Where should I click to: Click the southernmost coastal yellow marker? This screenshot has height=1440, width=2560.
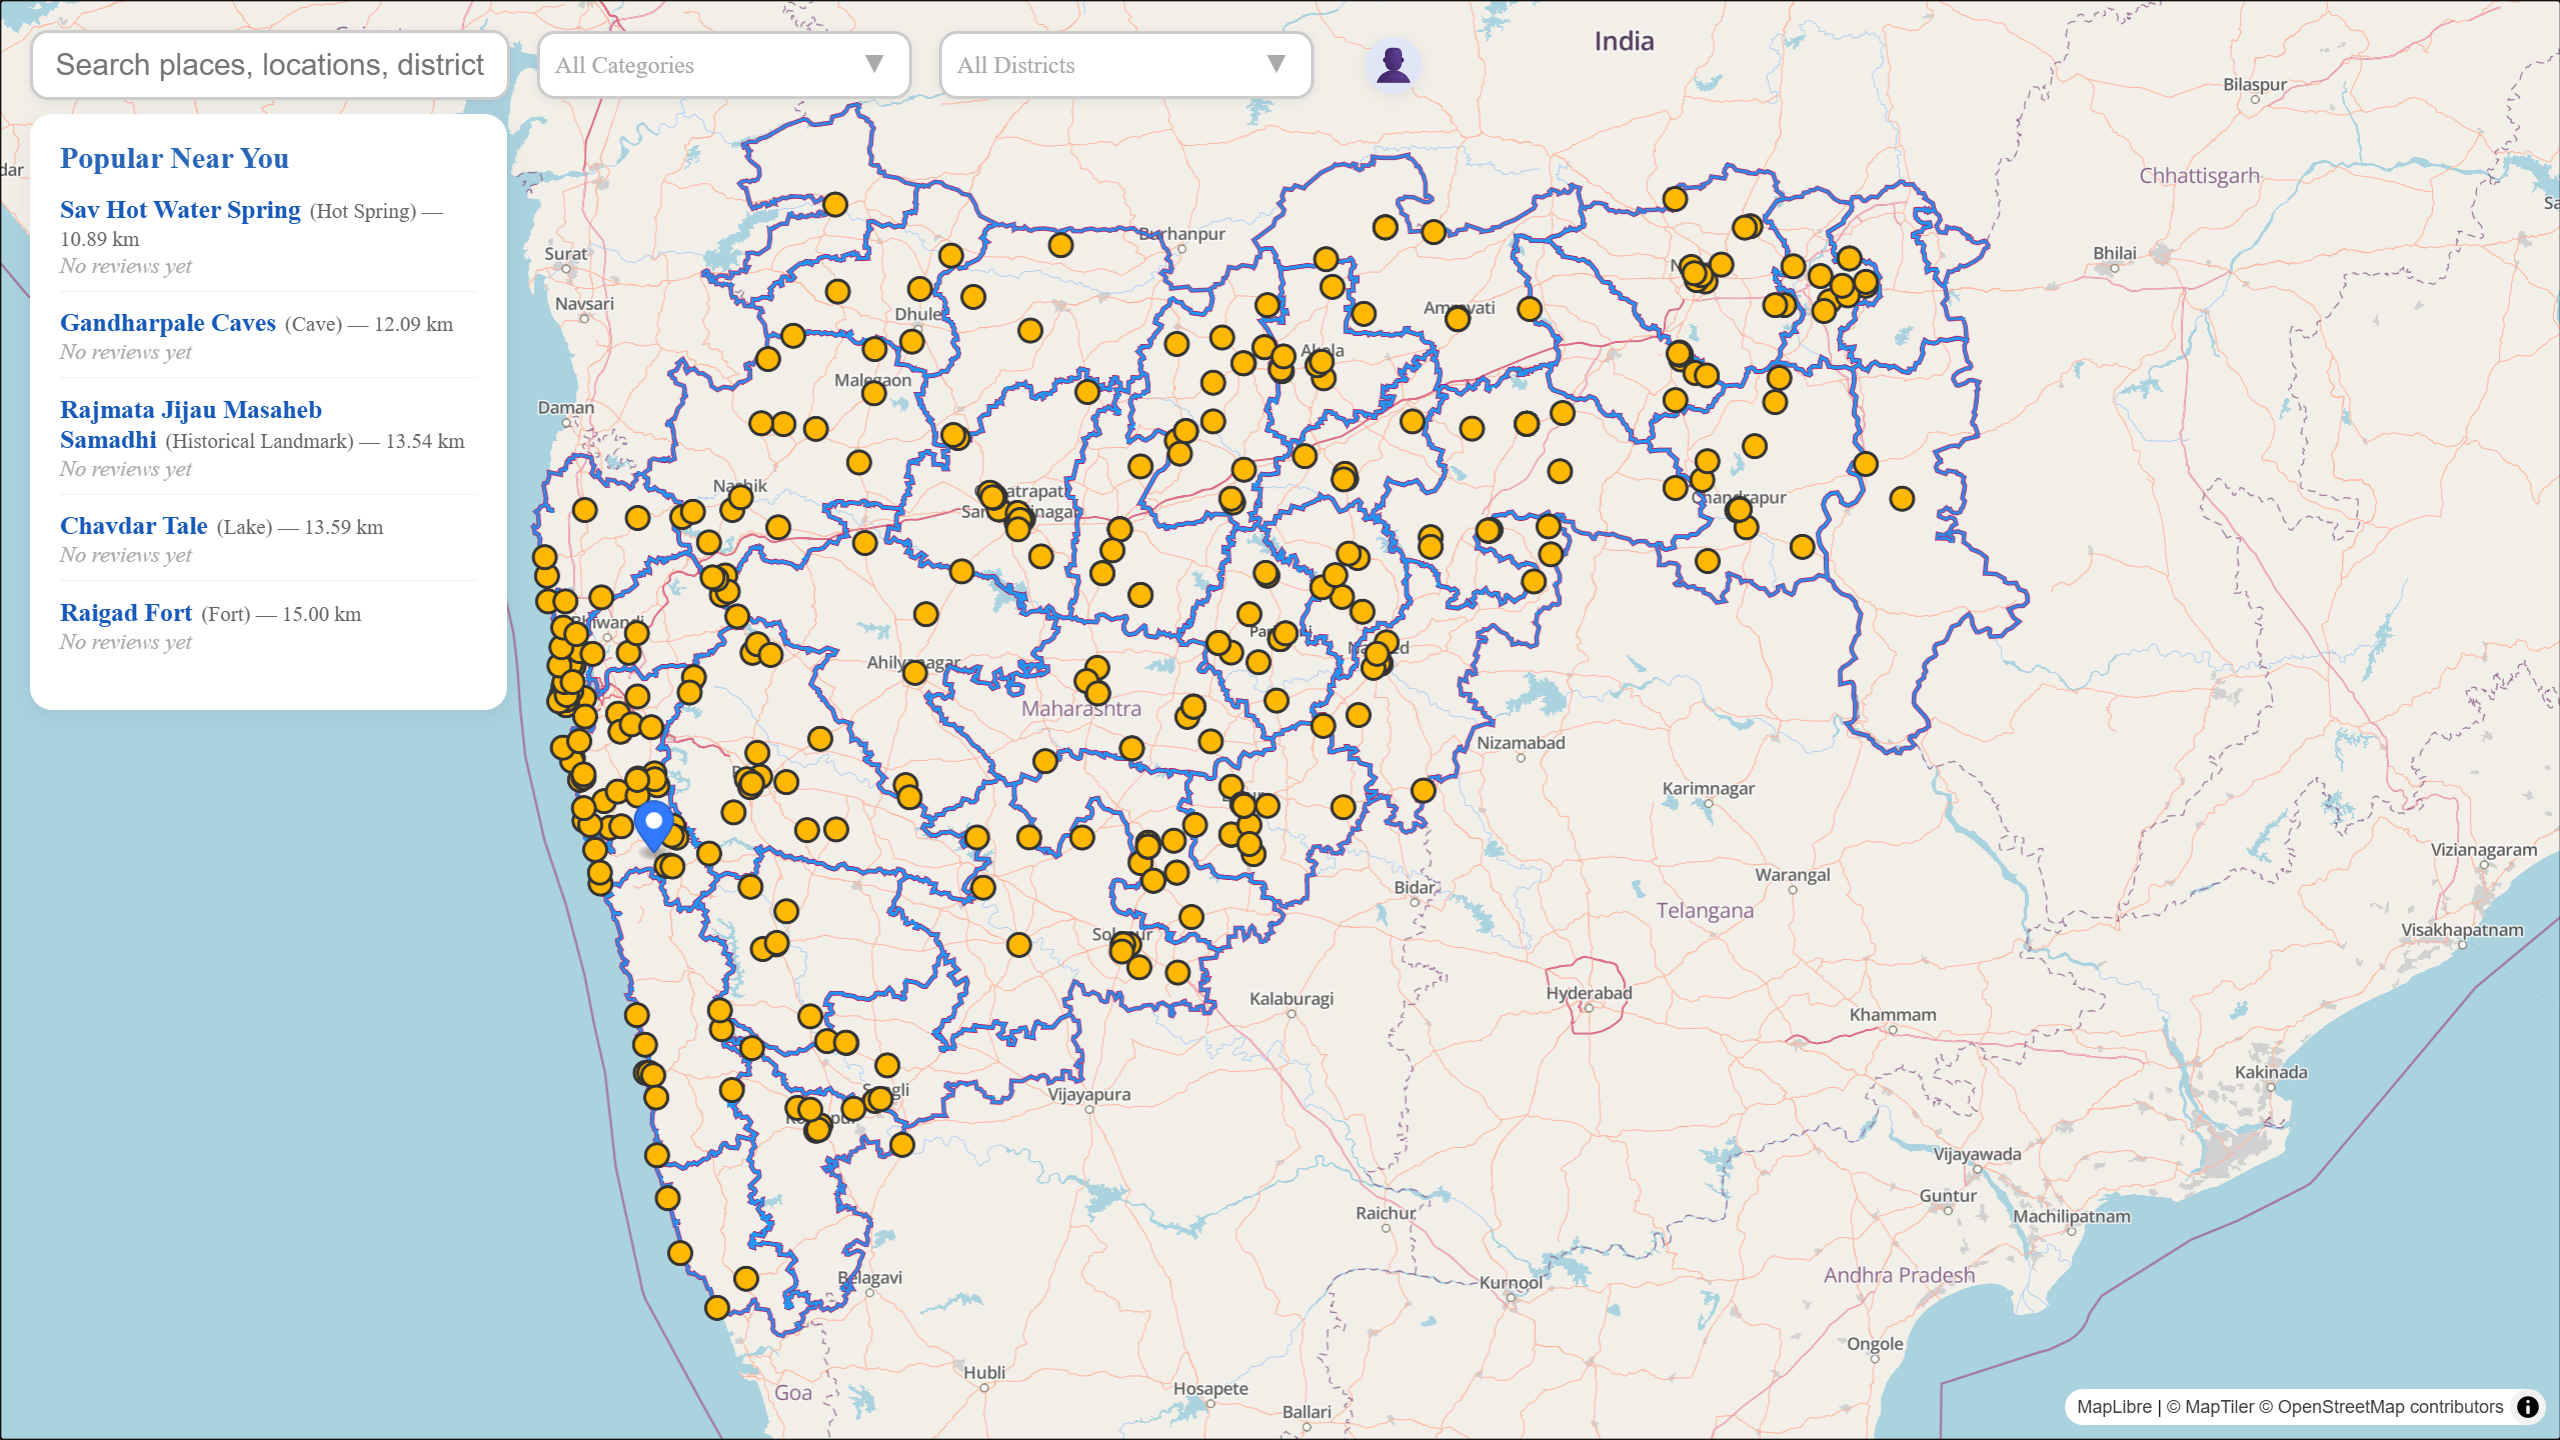717,1308
